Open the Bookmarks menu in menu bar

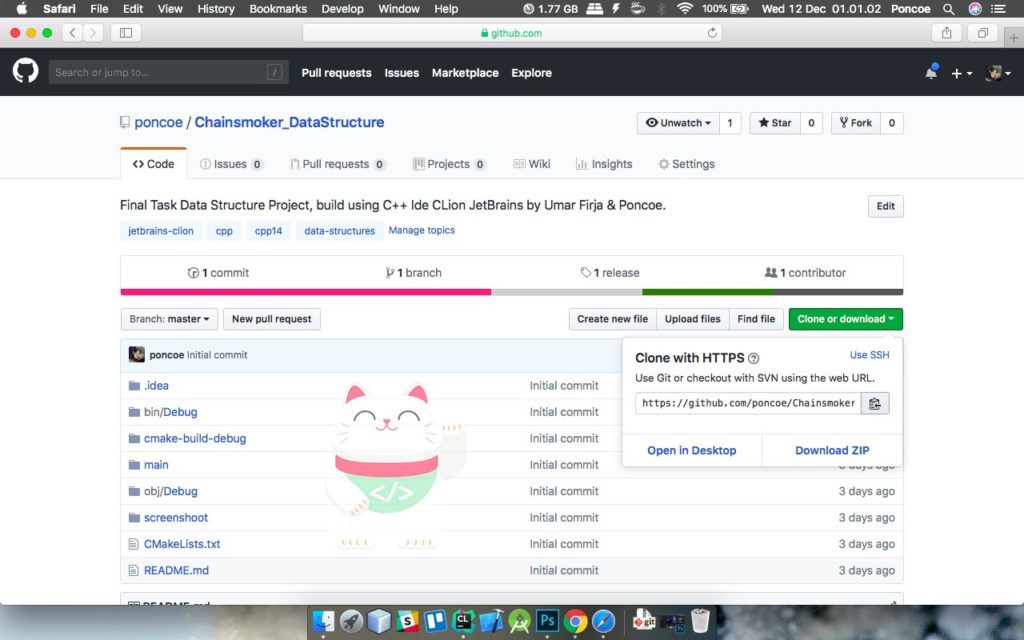(x=278, y=8)
